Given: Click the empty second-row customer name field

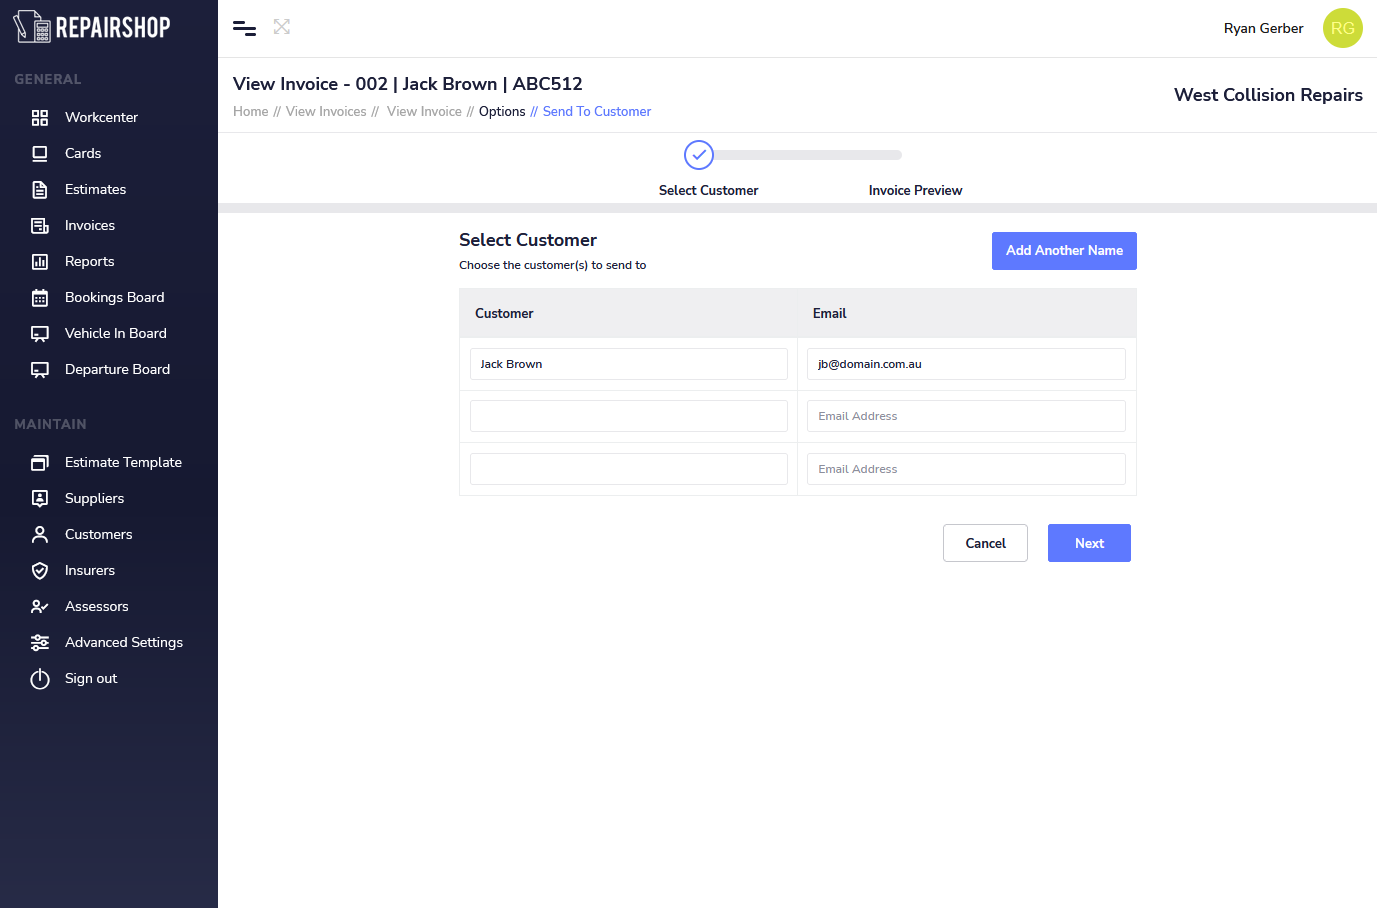Looking at the screenshot, I should pos(628,416).
